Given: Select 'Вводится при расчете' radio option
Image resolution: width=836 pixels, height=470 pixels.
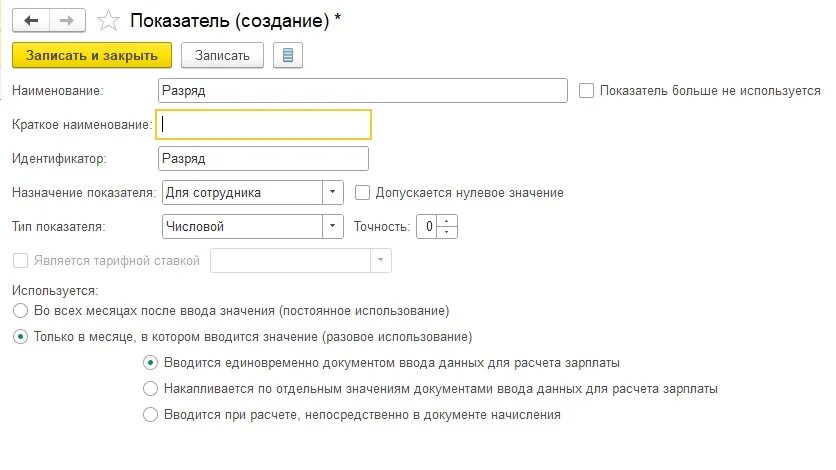Looking at the screenshot, I should pyautogui.click(x=151, y=414).
